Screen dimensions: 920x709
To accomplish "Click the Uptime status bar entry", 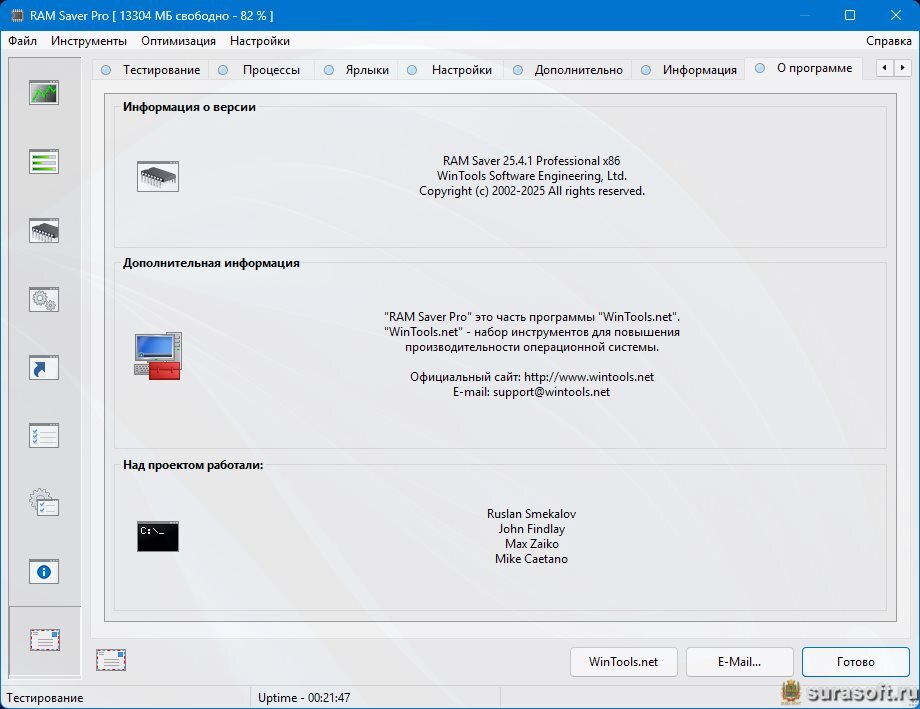I will pyautogui.click(x=304, y=698).
